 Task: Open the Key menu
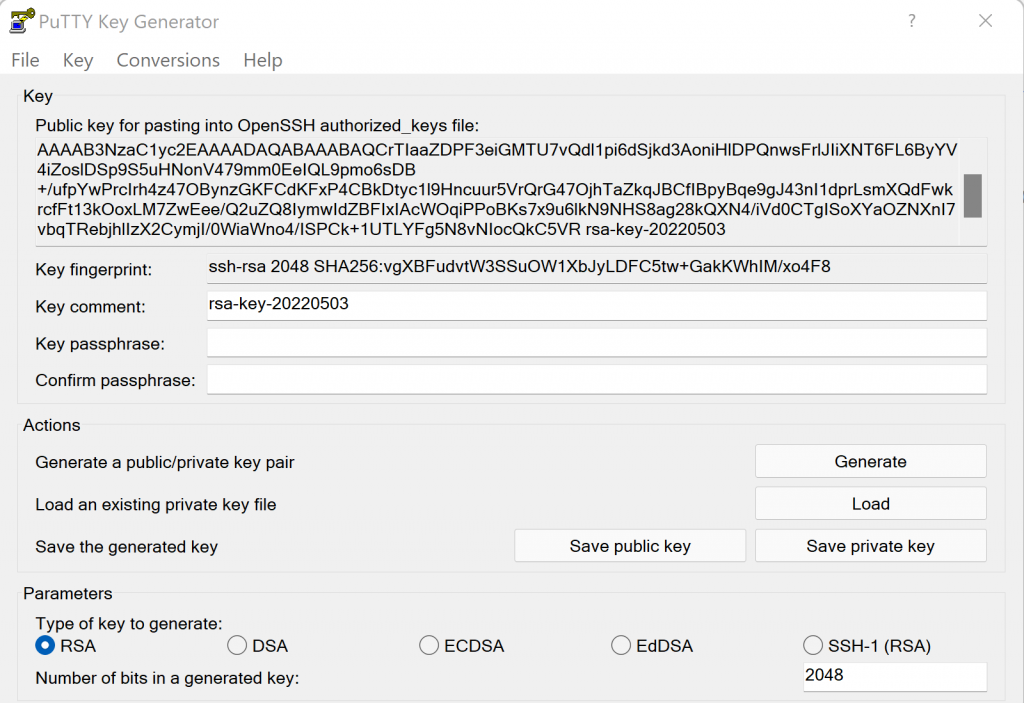(x=78, y=60)
